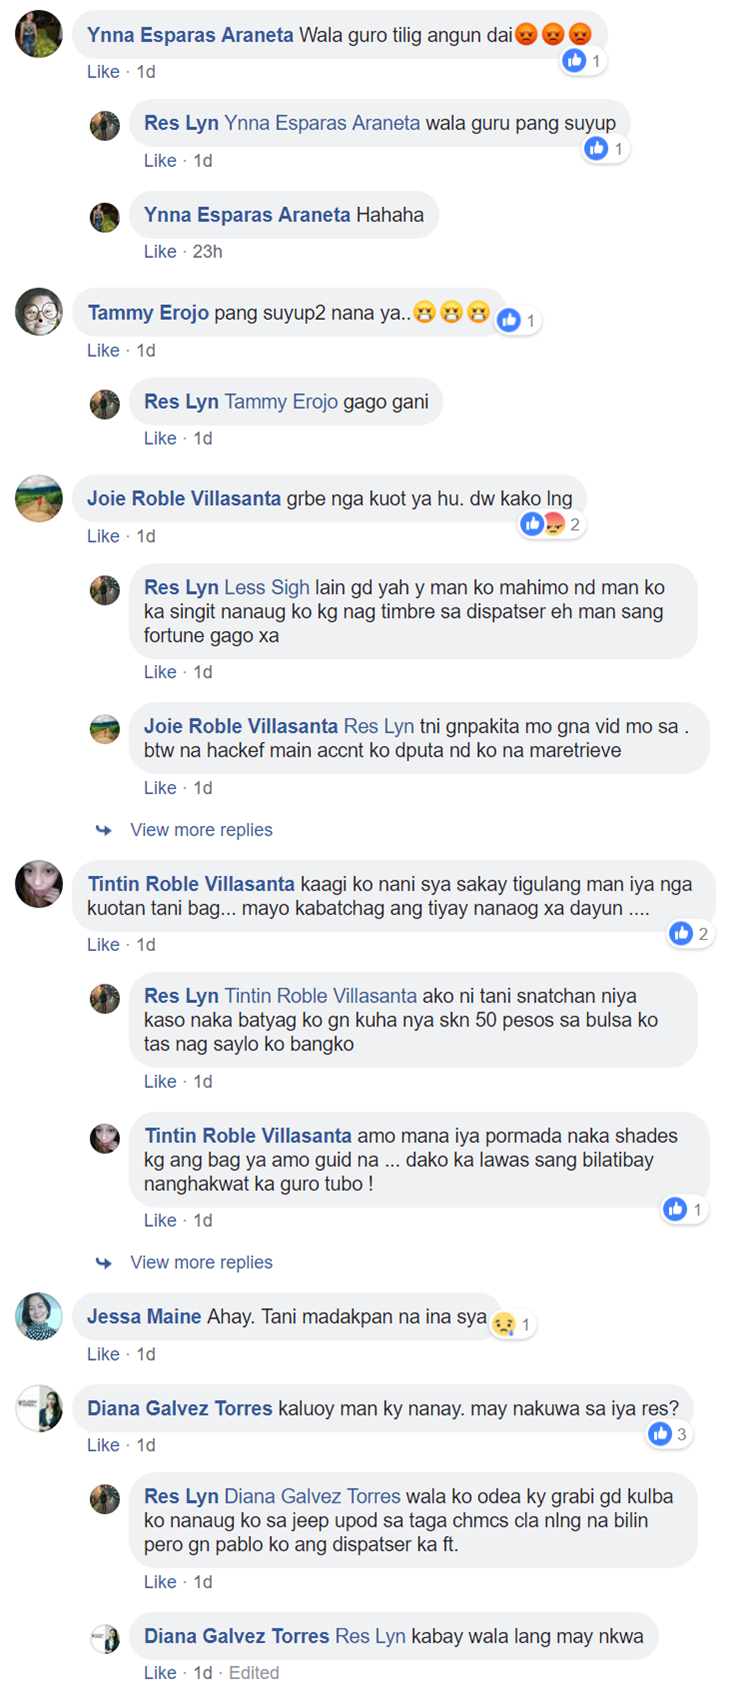Viewport: 750px width, 1697px height.
Task: Click the reply arrow icon below Tintin's thread
Action: 104,1263
